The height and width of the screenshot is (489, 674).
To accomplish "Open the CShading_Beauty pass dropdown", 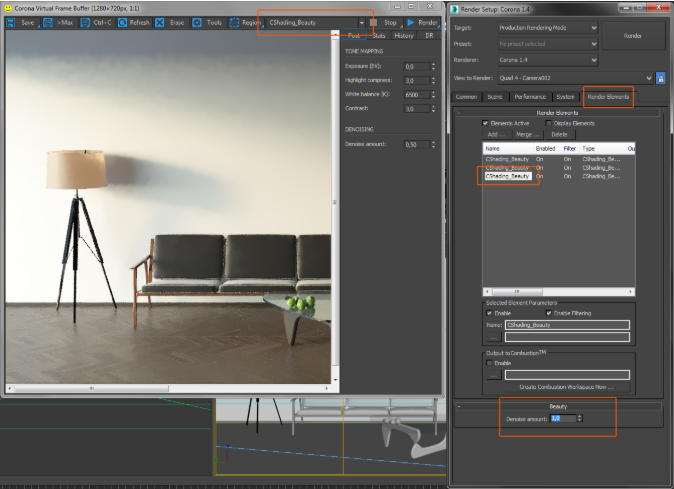I will (x=316, y=22).
